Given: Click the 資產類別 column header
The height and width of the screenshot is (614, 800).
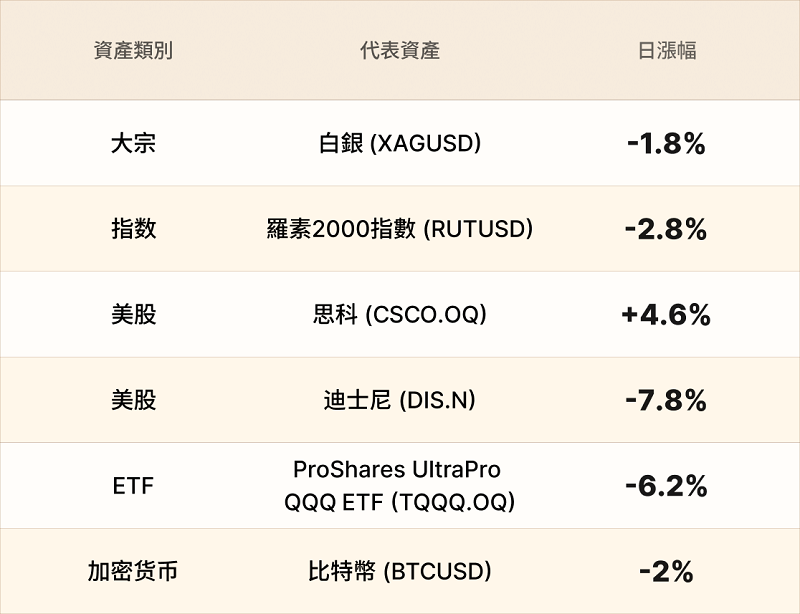Looking at the screenshot, I should point(133,51).
